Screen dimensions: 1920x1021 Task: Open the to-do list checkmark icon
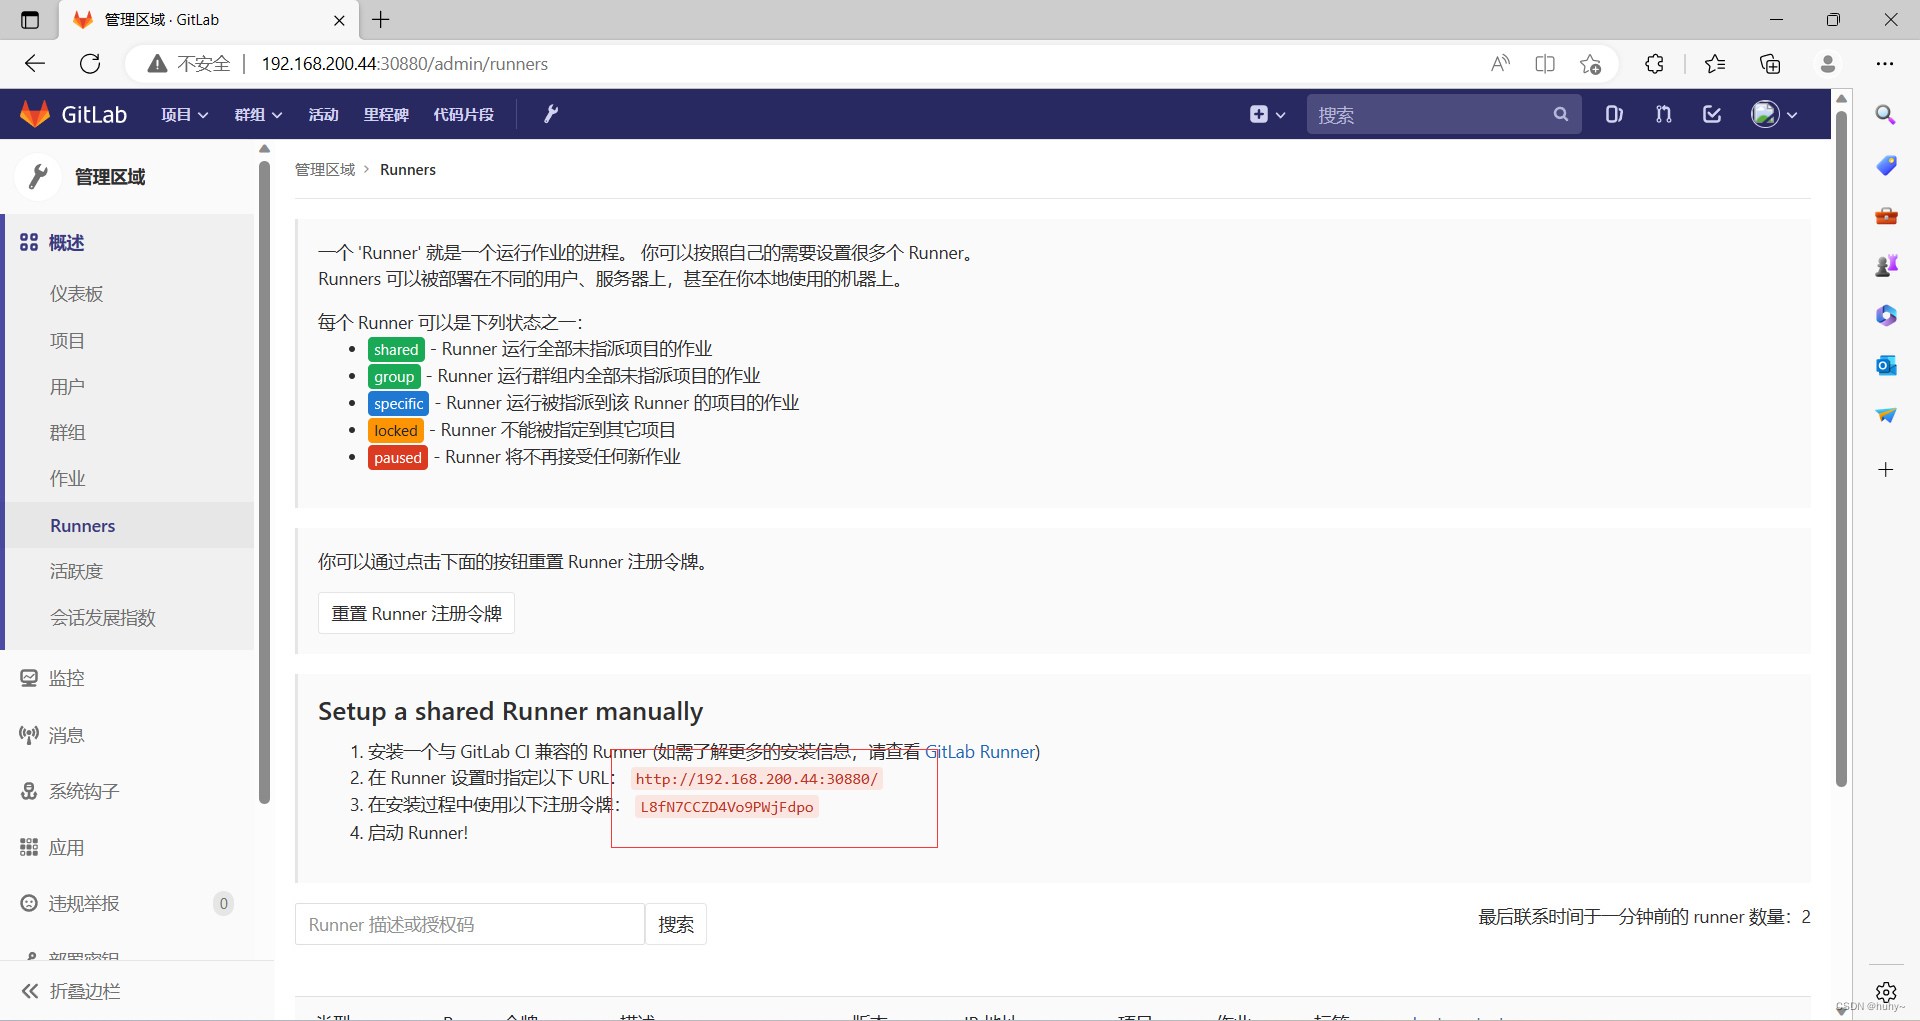[x=1712, y=114]
